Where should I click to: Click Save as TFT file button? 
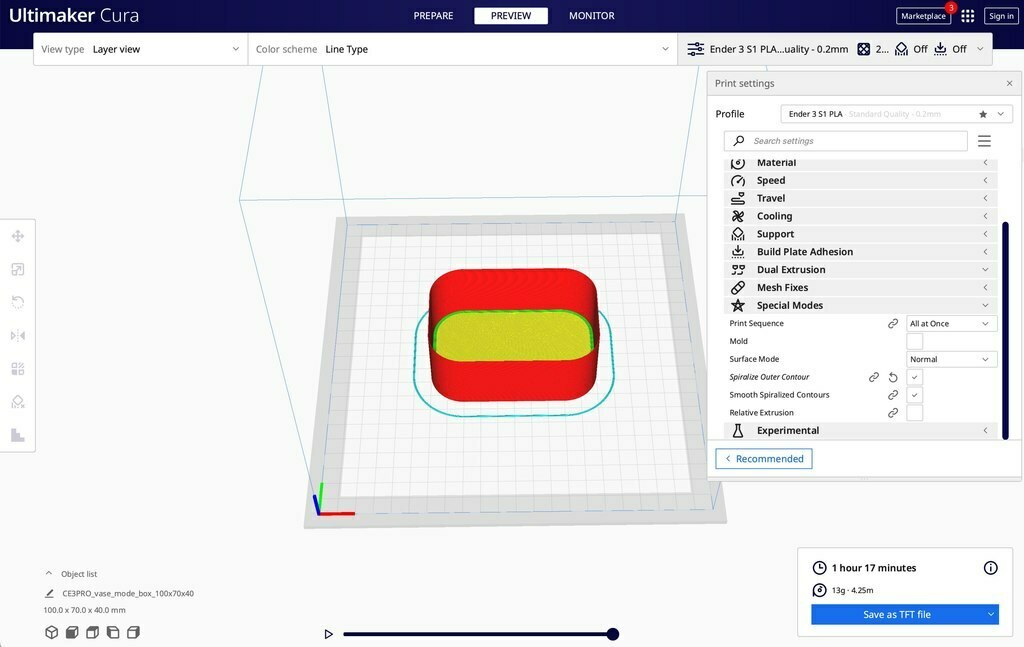click(897, 614)
